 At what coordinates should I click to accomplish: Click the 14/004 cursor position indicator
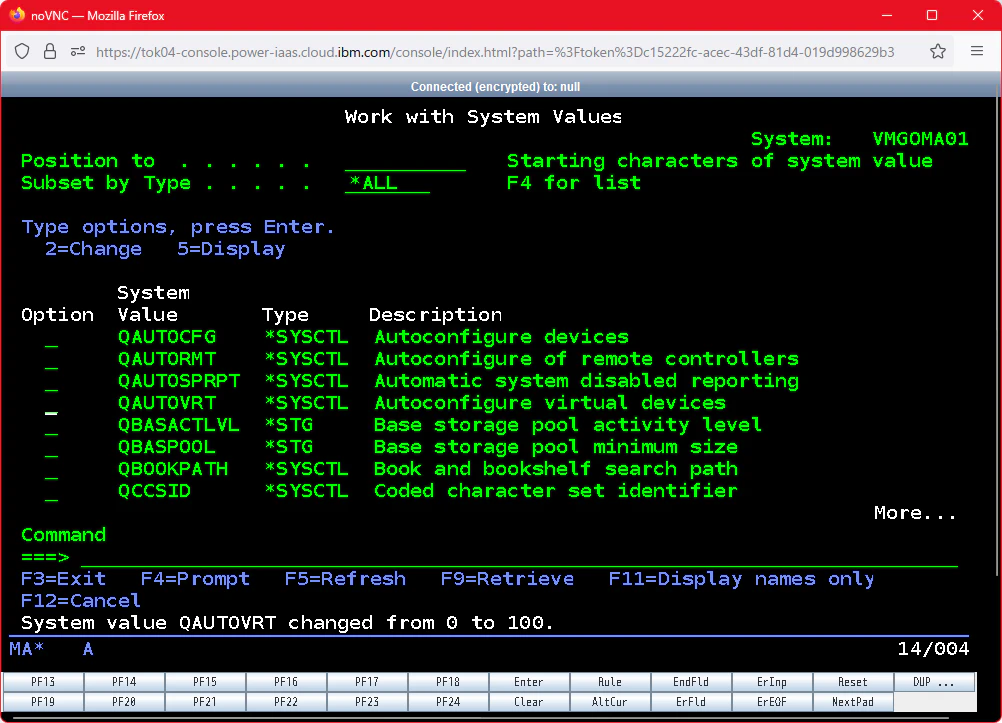pos(933,649)
